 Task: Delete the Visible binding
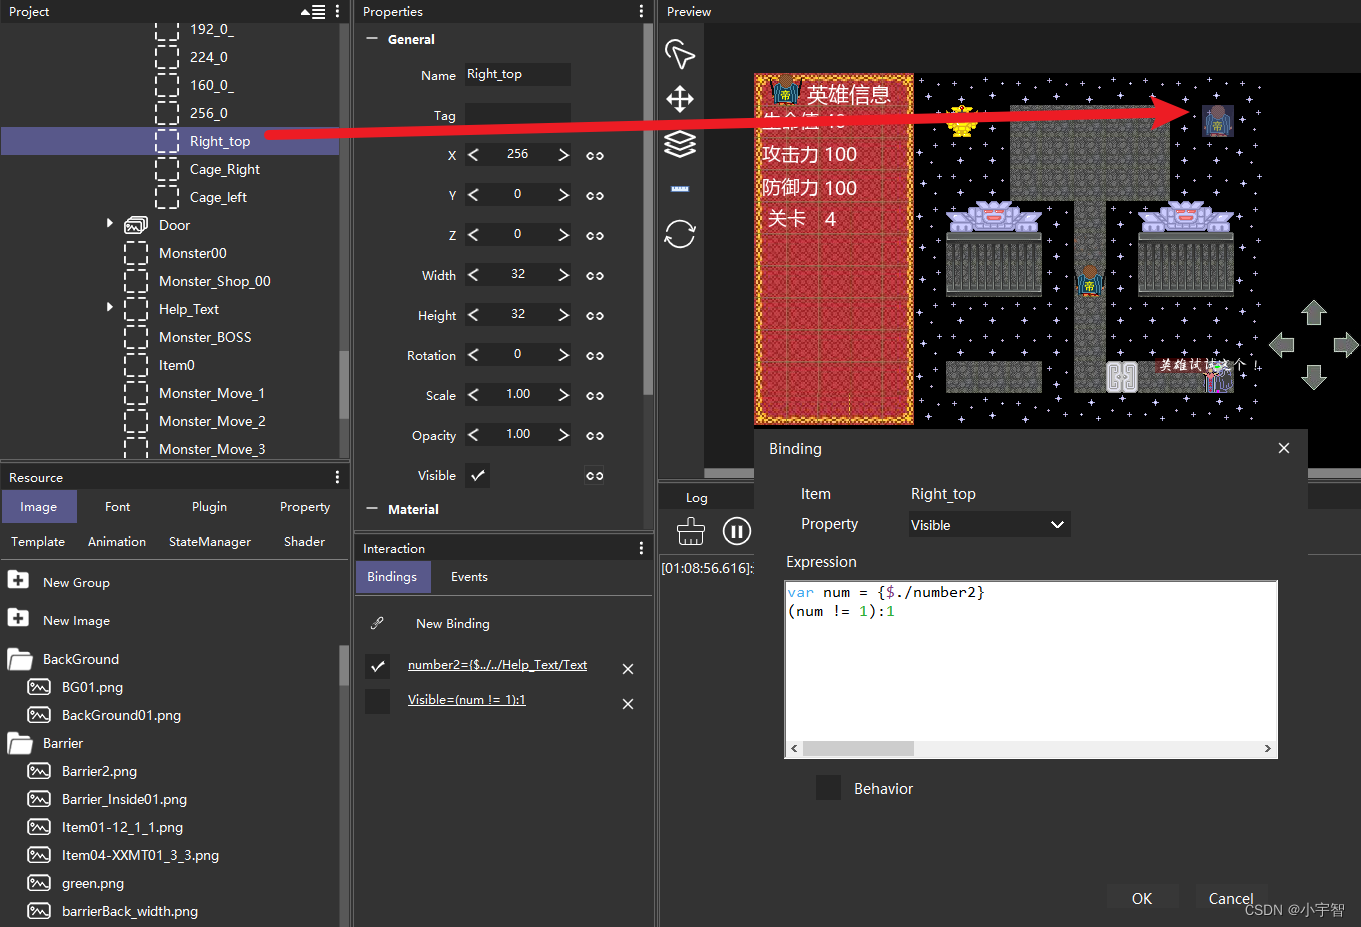[x=628, y=704]
